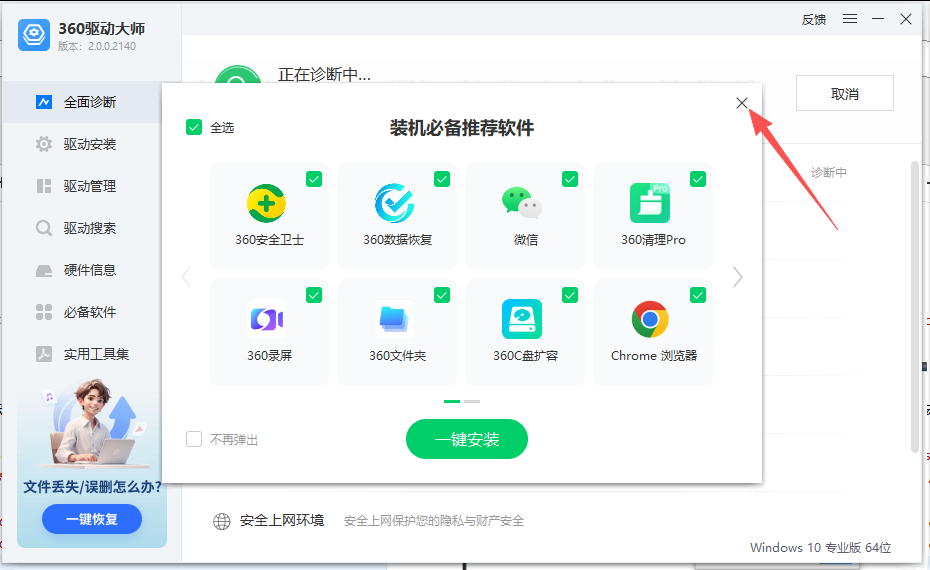Select the first green page indicator
The image size is (930, 570).
[x=452, y=402]
